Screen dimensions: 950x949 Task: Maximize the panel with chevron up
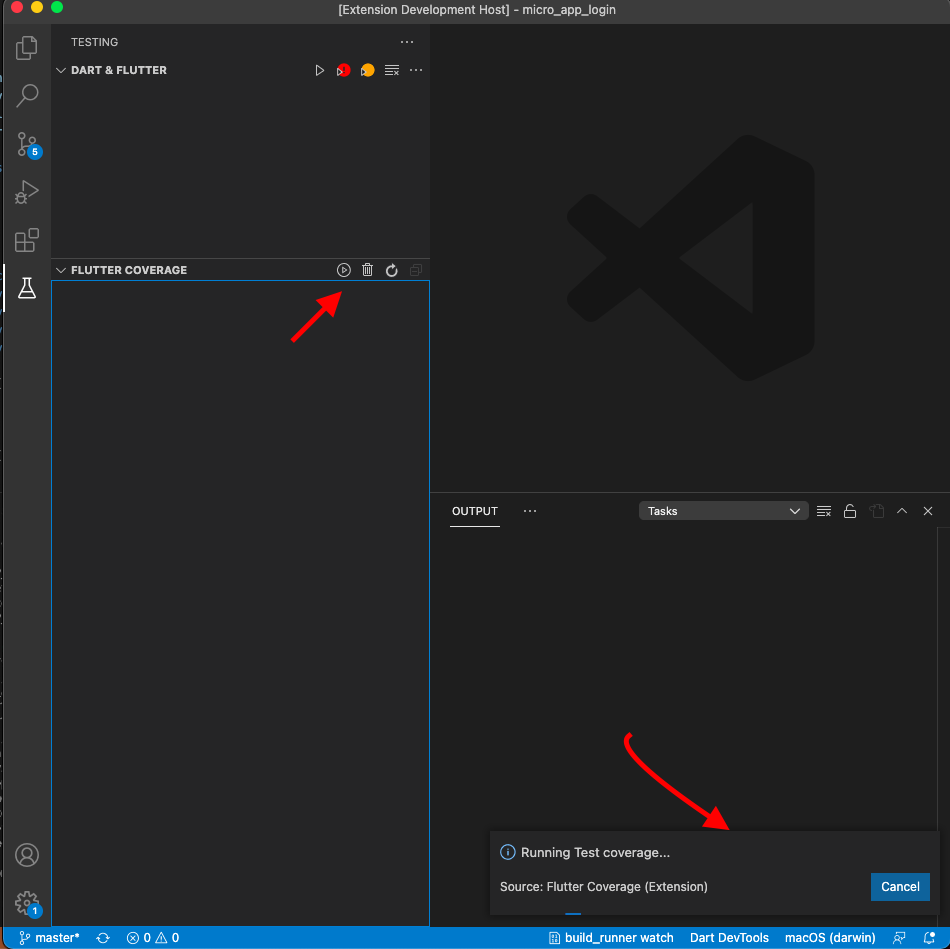click(x=902, y=511)
